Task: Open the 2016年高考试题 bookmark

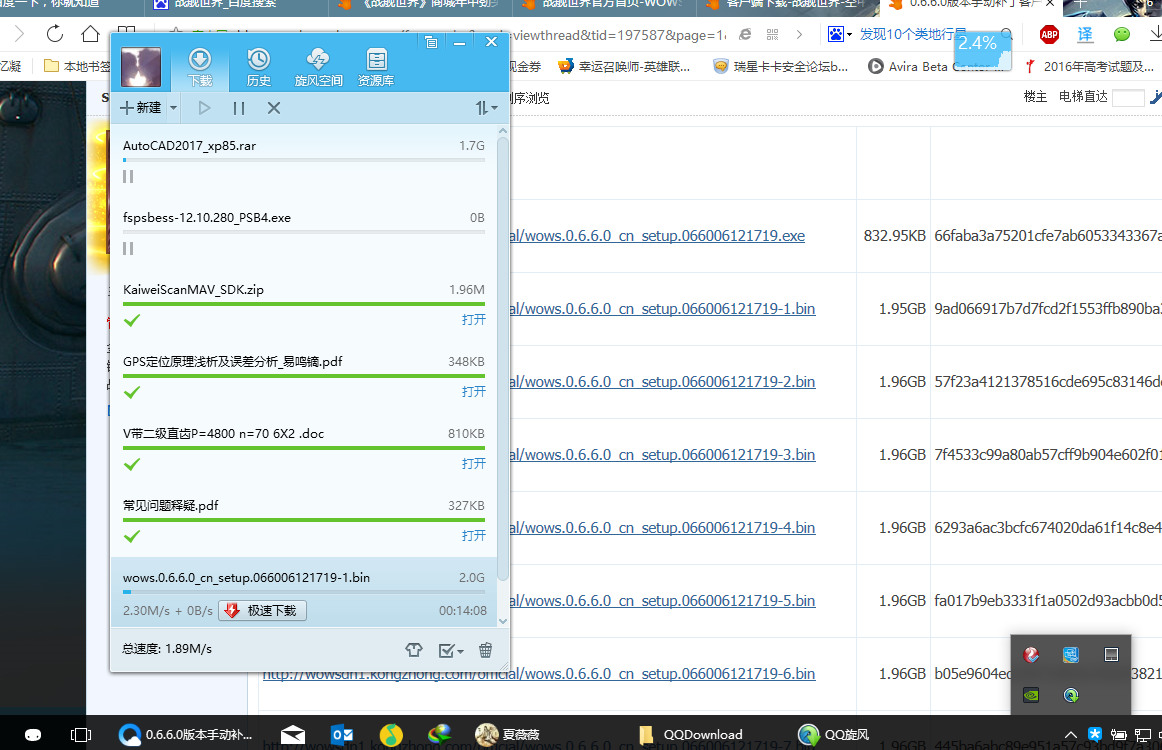Action: point(1089,66)
